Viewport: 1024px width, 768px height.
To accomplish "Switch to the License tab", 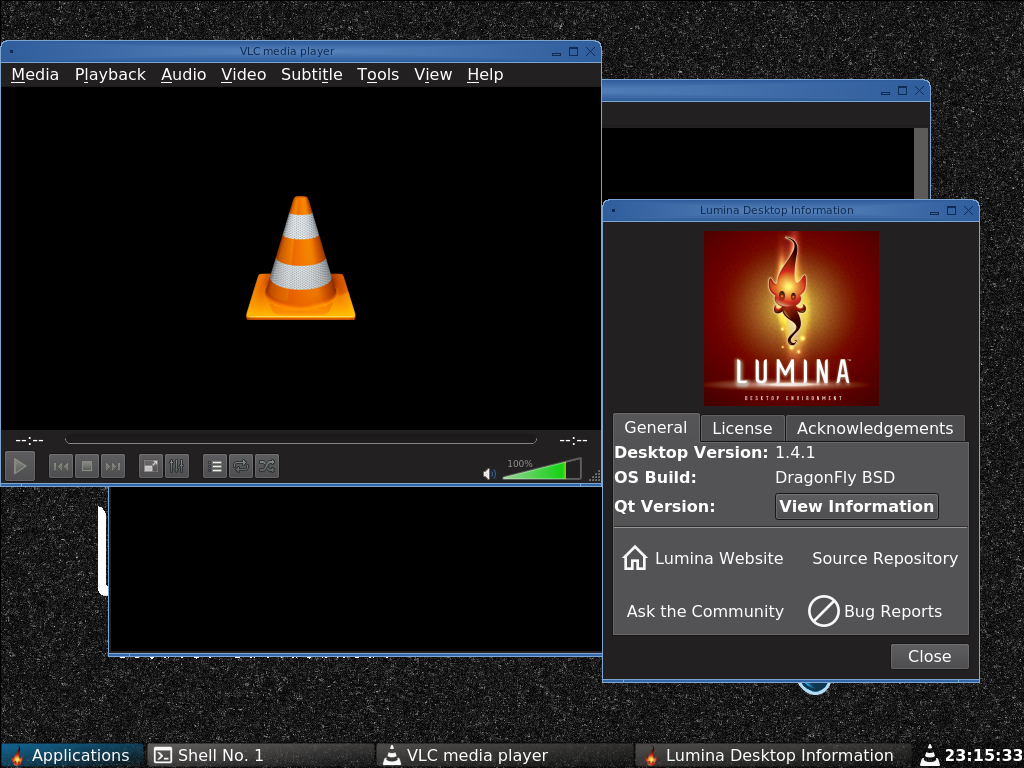I will (743, 428).
